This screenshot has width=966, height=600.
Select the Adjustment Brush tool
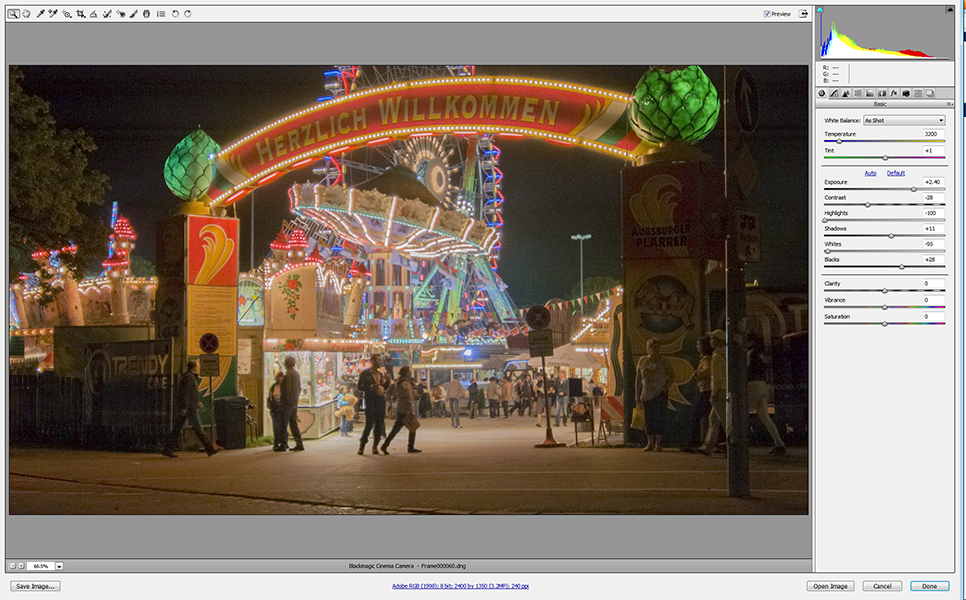pyautogui.click(x=134, y=14)
